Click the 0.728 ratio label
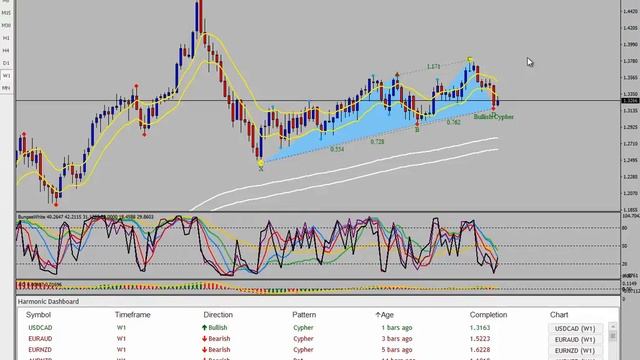The image size is (640, 360). (377, 142)
